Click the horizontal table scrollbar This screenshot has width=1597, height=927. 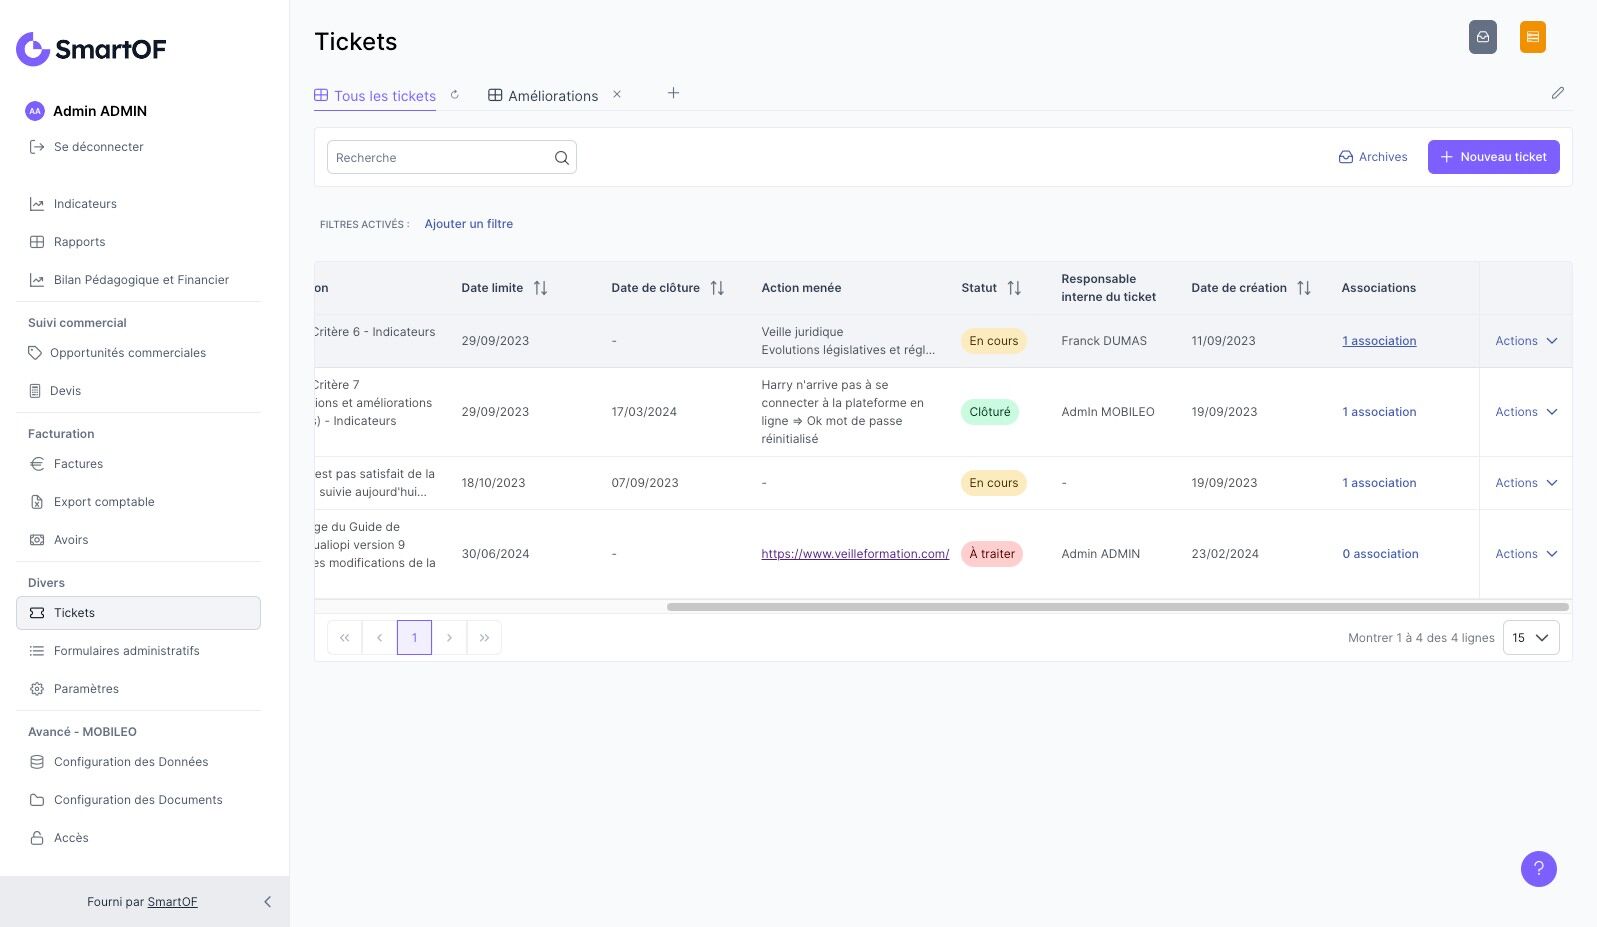click(1118, 607)
